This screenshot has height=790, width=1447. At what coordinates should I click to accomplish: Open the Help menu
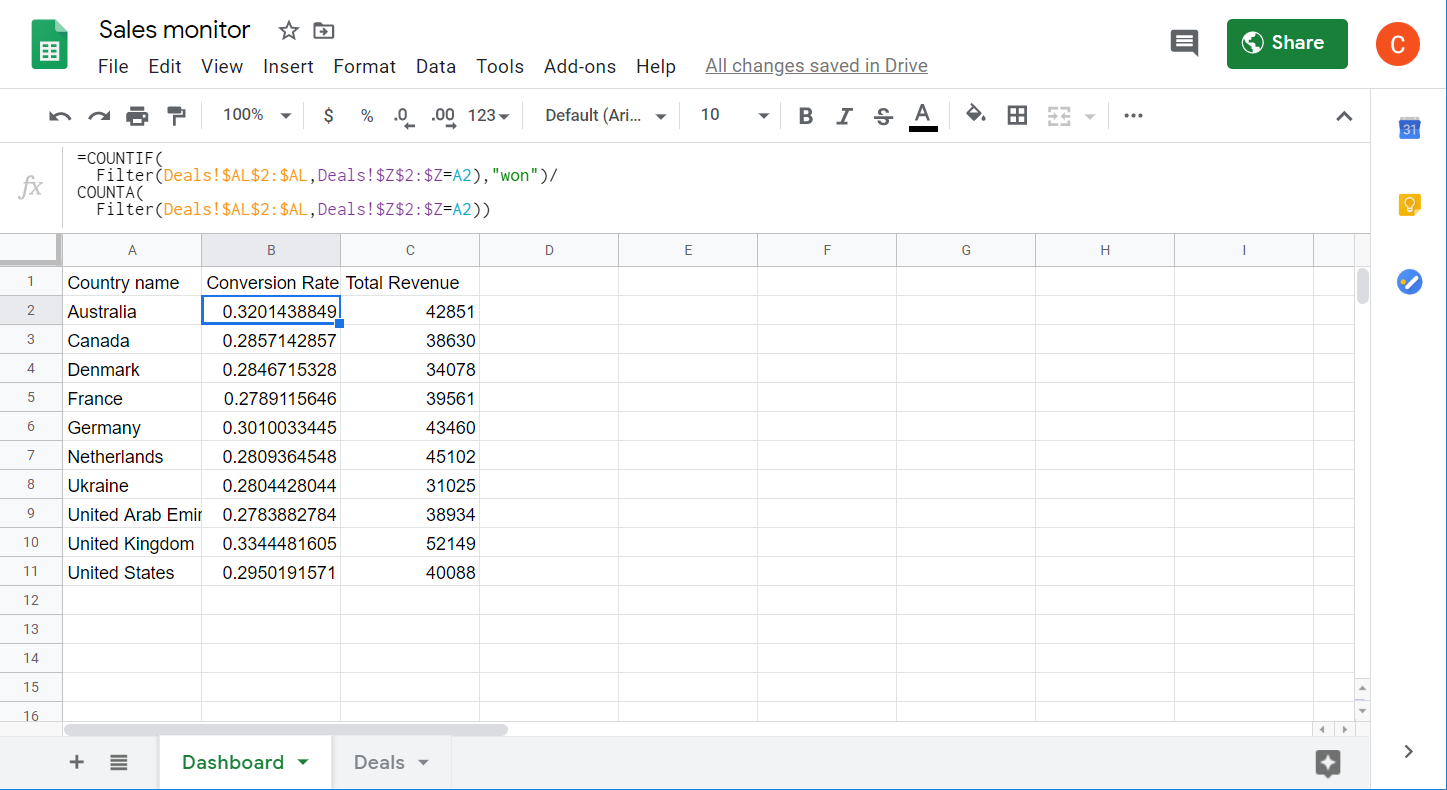(x=656, y=66)
